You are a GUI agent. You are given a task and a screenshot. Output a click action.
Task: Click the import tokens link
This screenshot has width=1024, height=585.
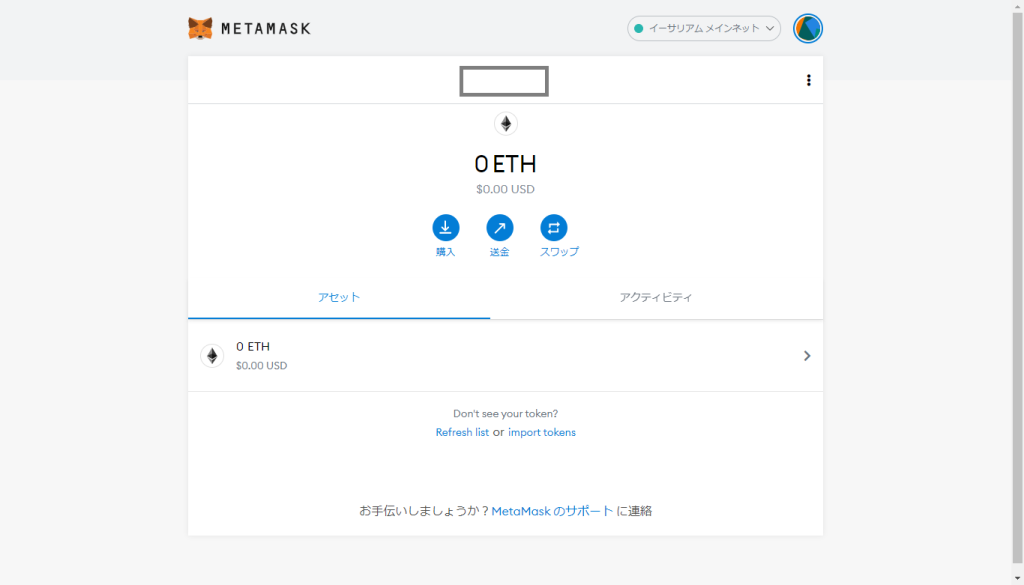point(542,432)
